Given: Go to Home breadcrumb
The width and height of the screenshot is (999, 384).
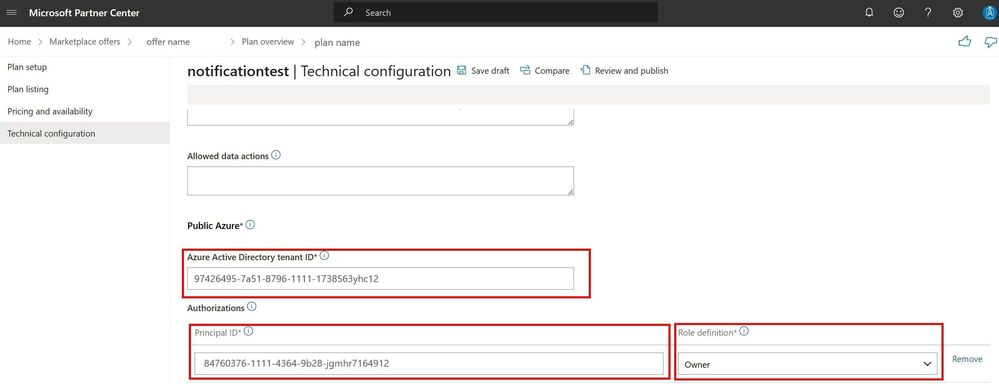Looking at the screenshot, I should coord(19,41).
